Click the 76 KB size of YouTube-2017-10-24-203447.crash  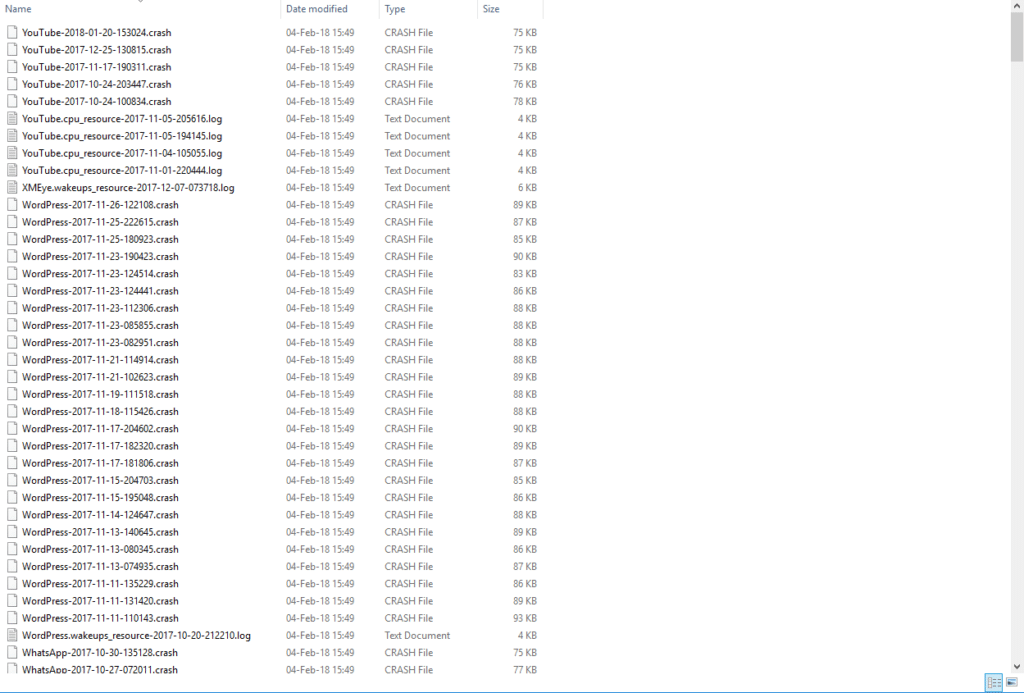(x=524, y=84)
